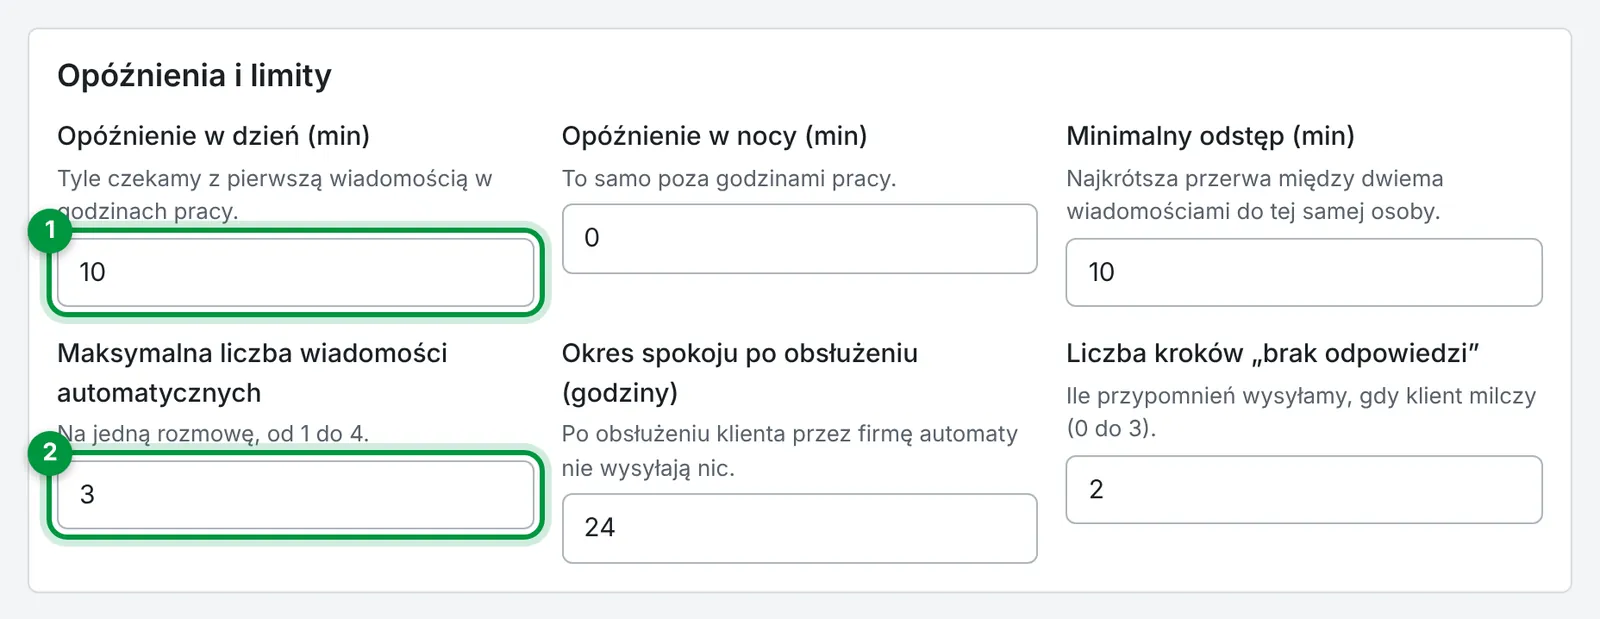The width and height of the screenshot is (1600, 619).
Task: Click the Opóźnienie w nocy input field
Action: point(800,238)
